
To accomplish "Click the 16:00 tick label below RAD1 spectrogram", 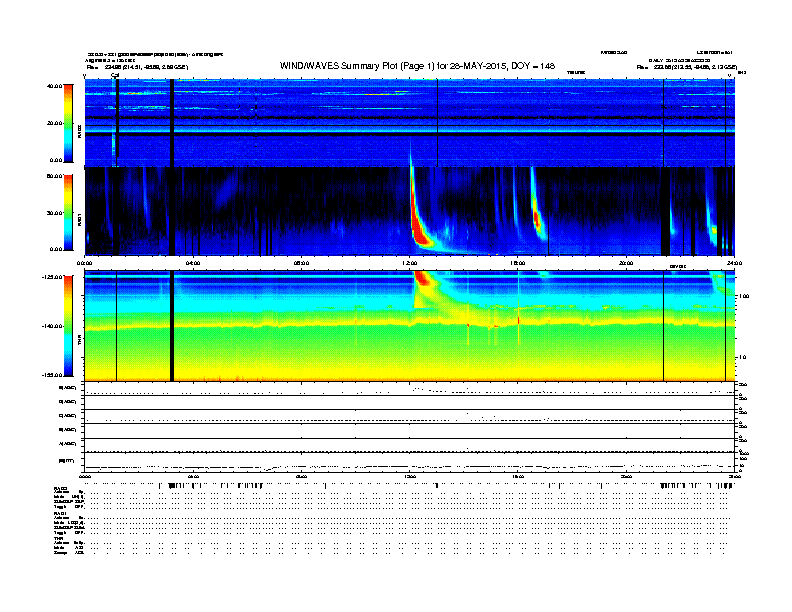I will (518, 263).
